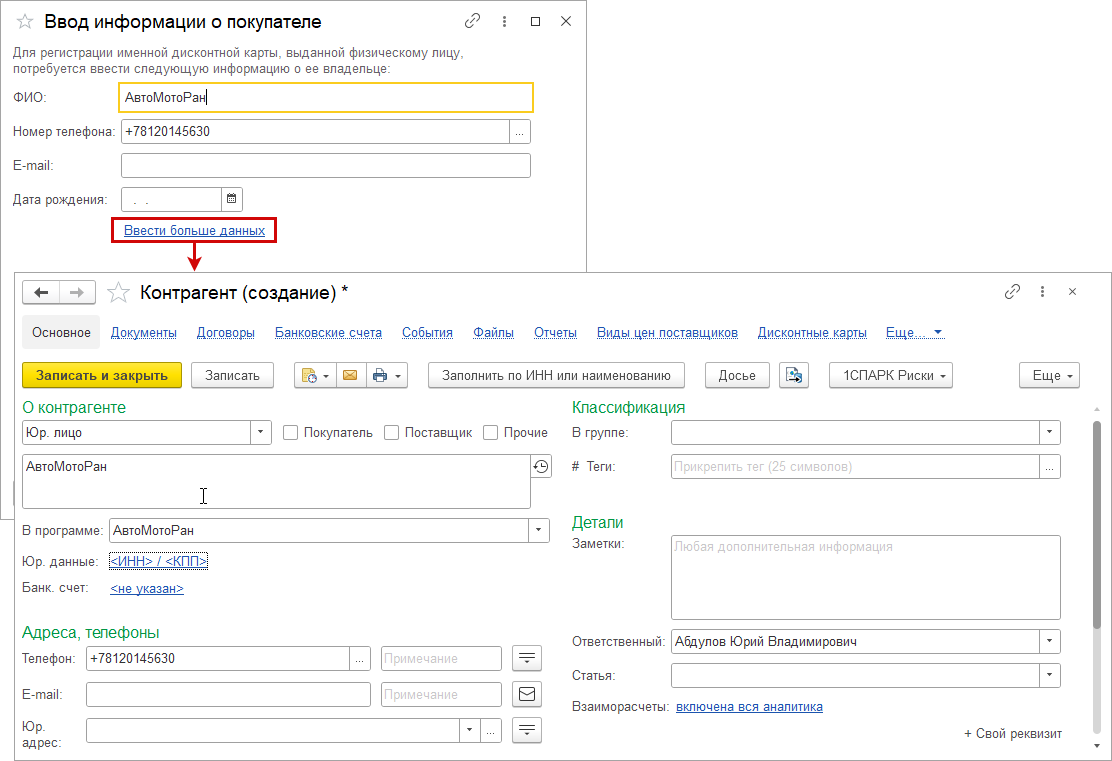Click the Ввести больше данных link

(194, 230)
